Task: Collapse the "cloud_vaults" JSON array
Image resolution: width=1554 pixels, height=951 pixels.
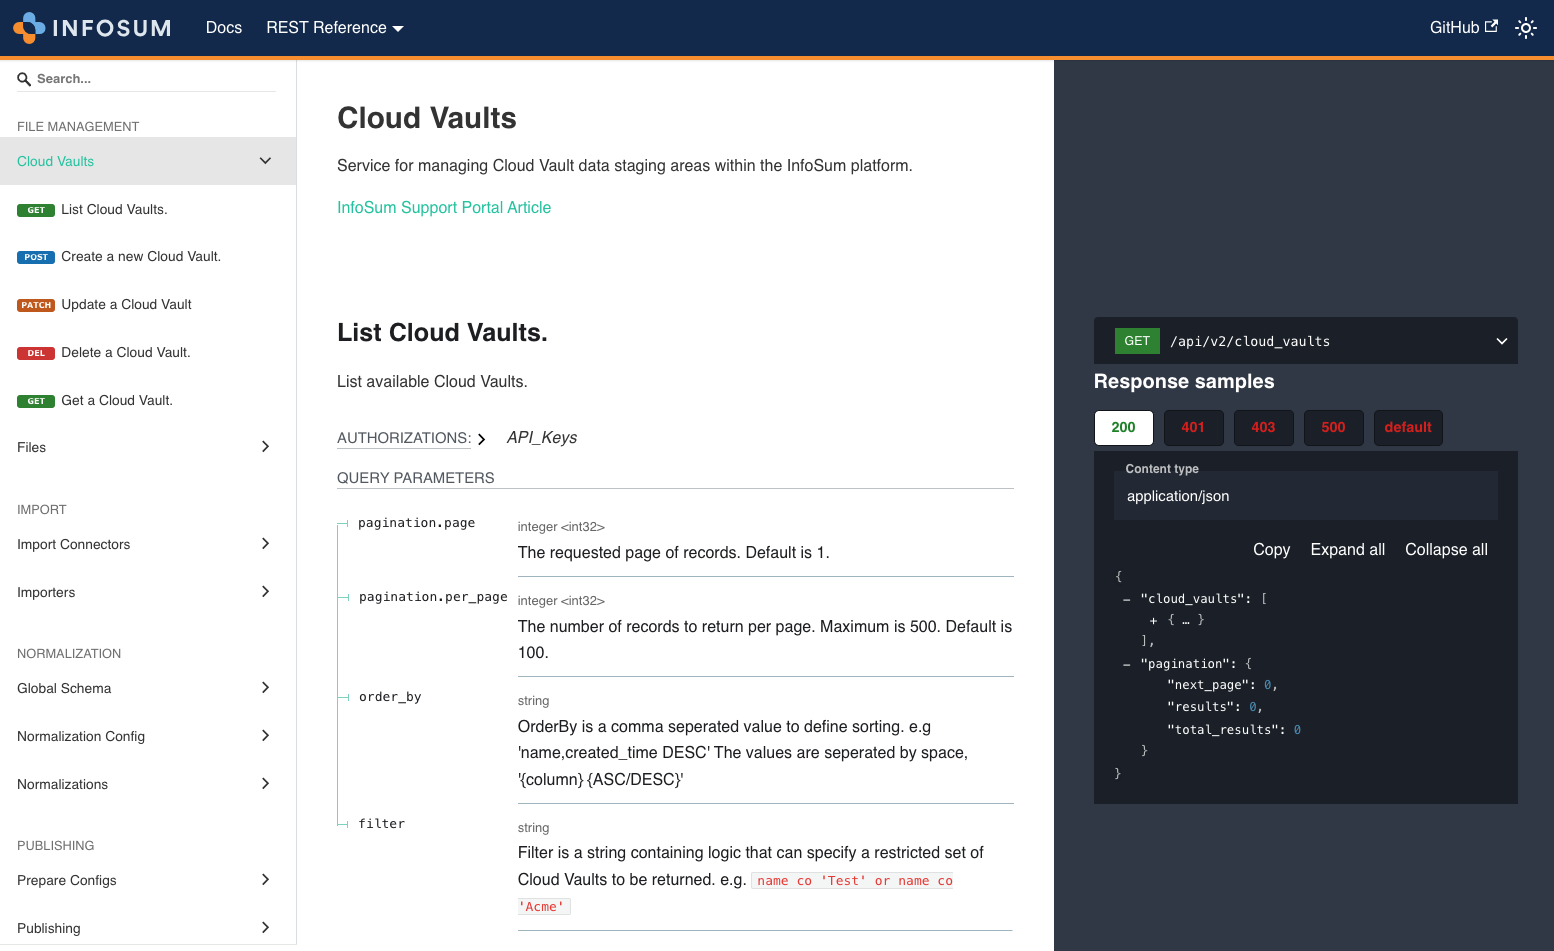Action: point(1127,599)
